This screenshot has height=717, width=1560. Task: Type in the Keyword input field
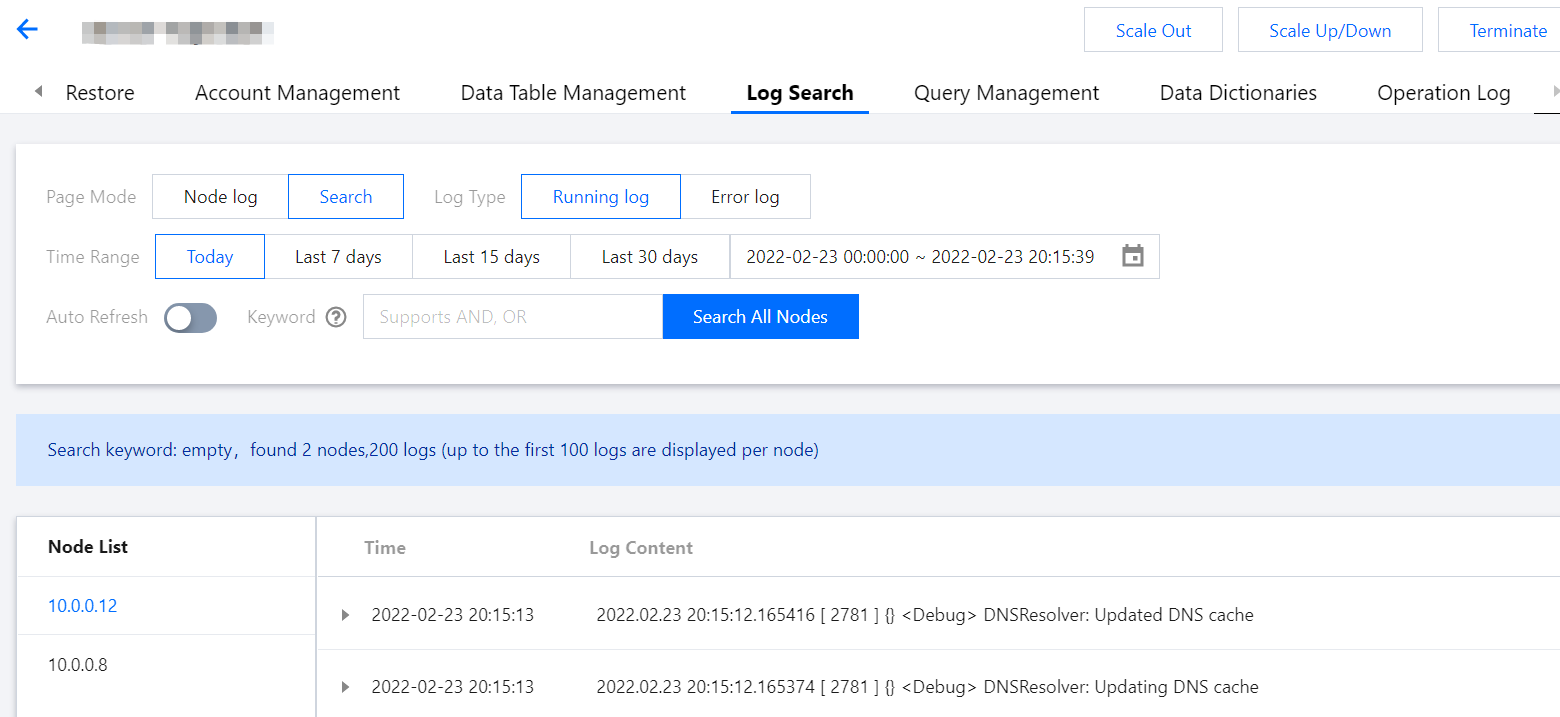(512, 317)
